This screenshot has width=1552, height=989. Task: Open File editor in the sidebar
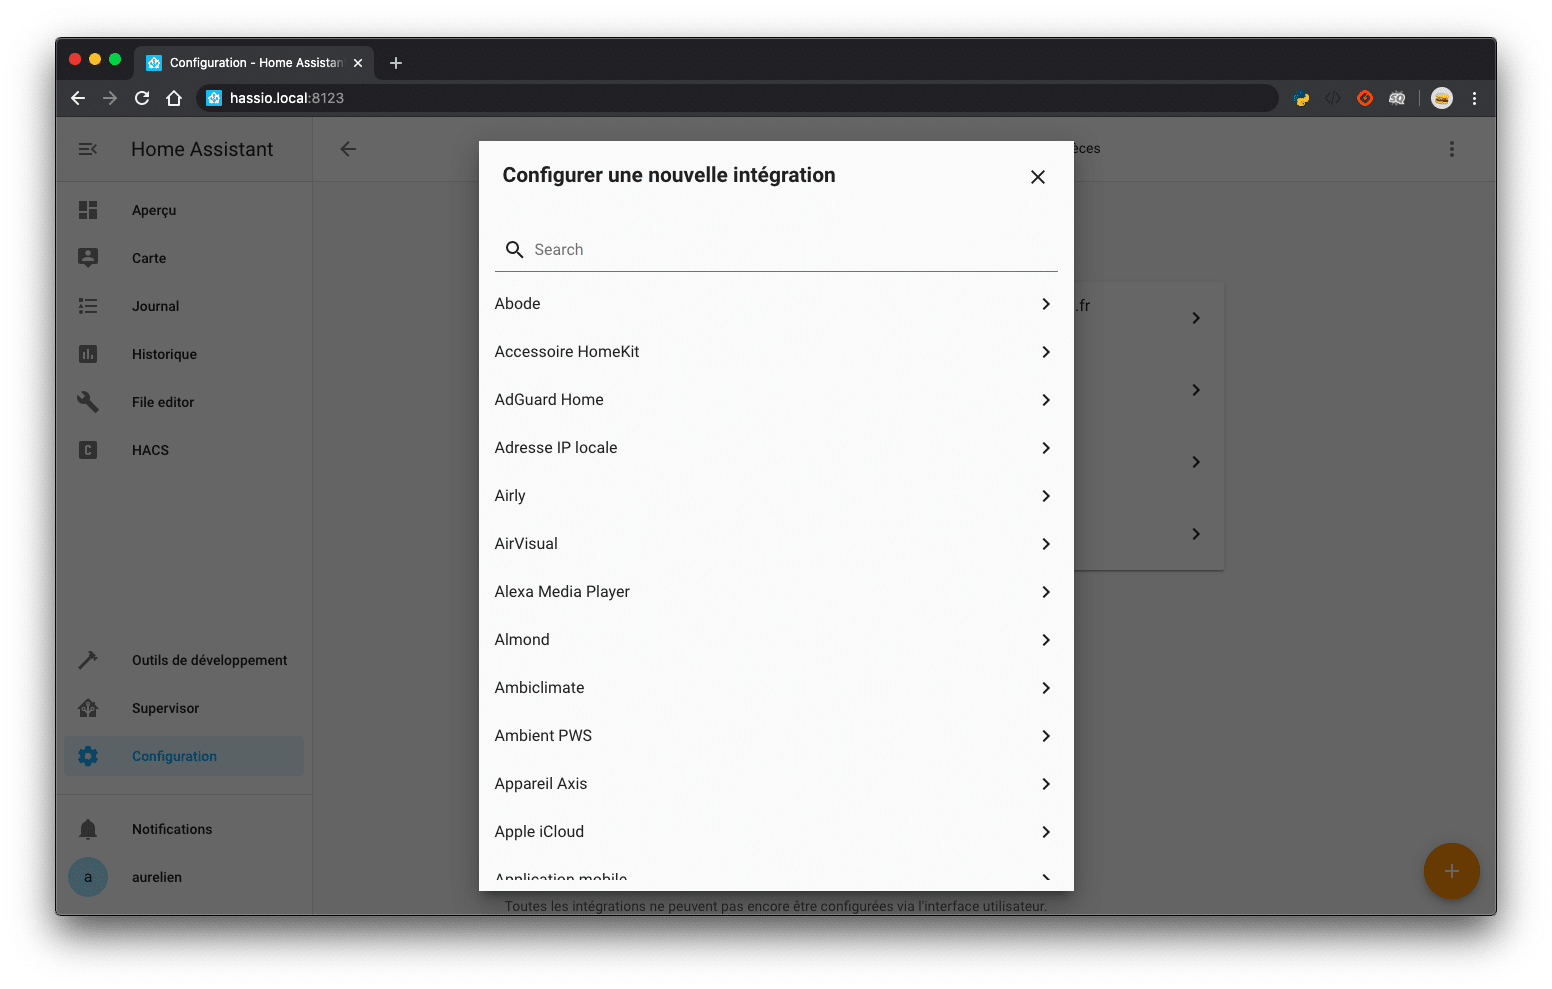[x=184, y=402]
